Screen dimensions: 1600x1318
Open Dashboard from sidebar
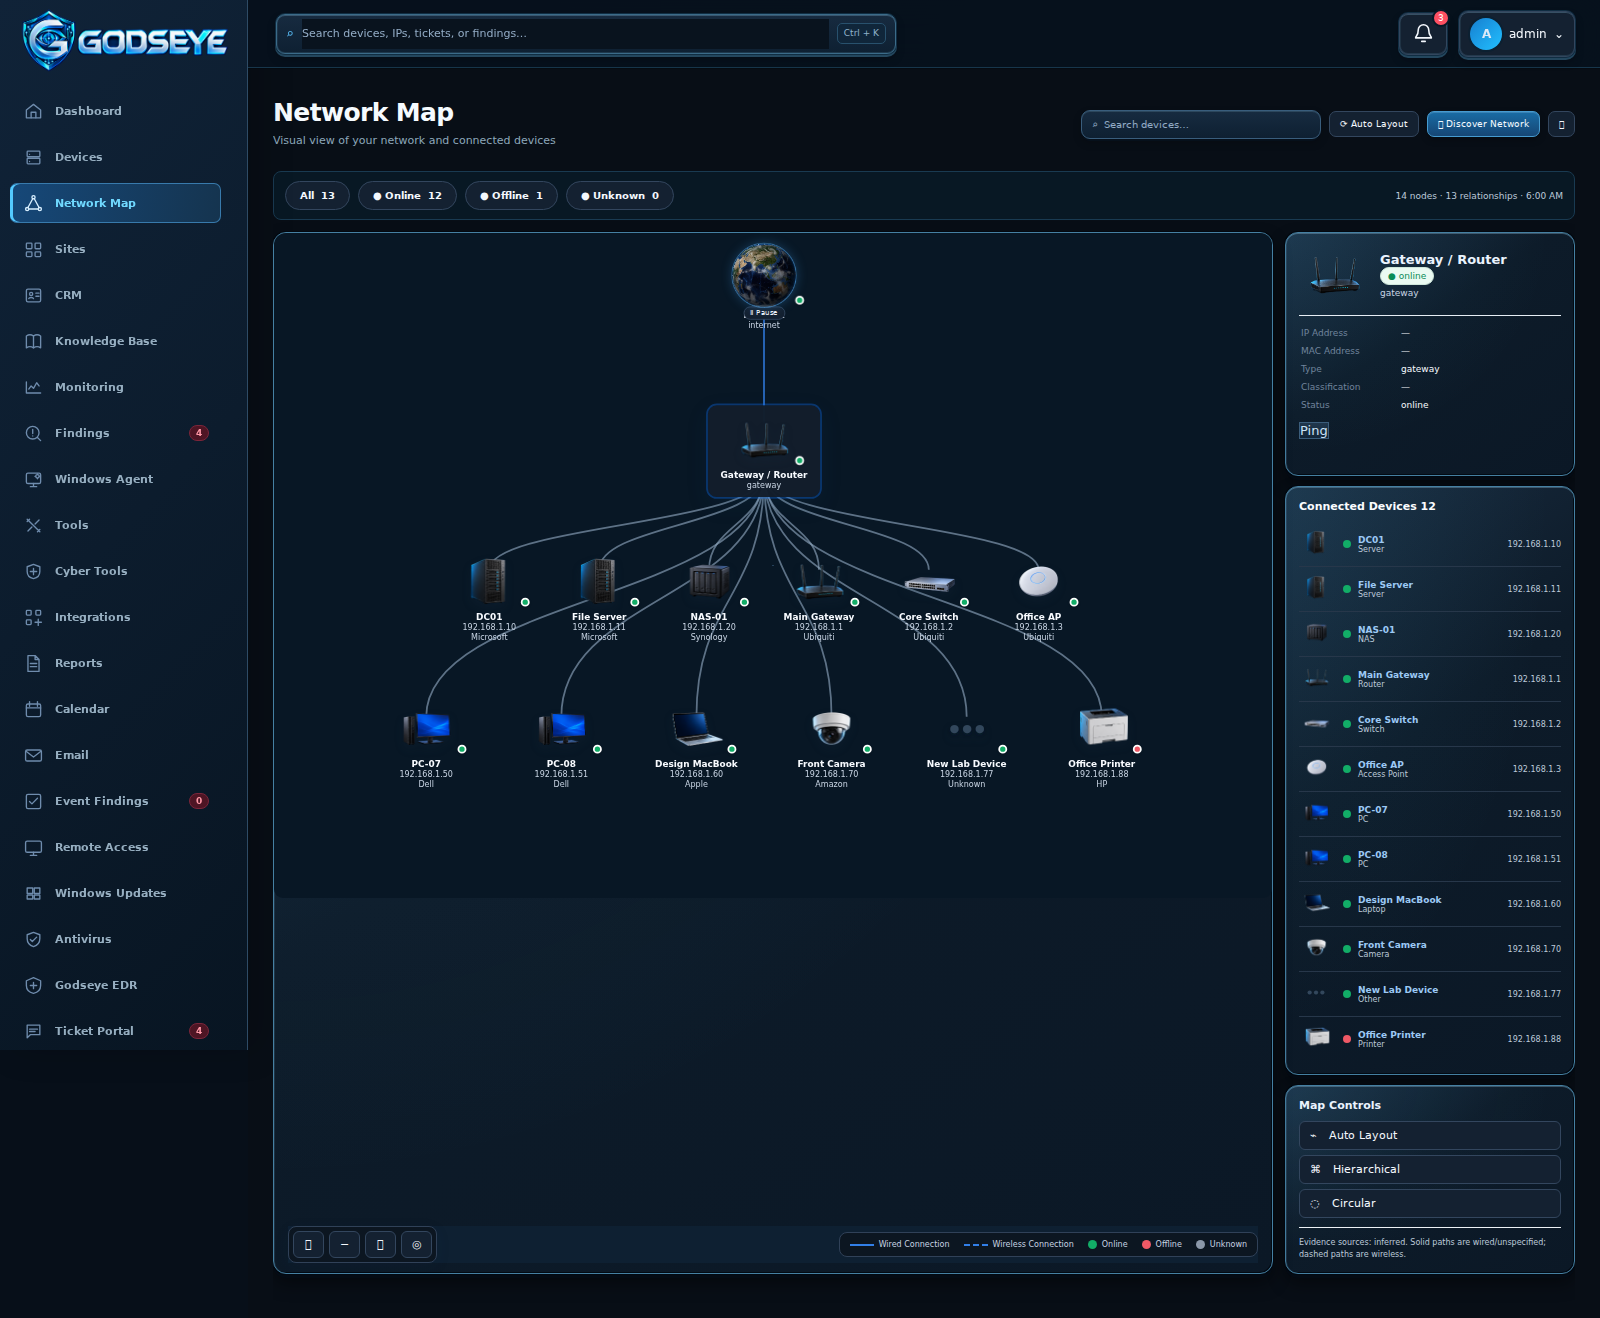point(115,111)
